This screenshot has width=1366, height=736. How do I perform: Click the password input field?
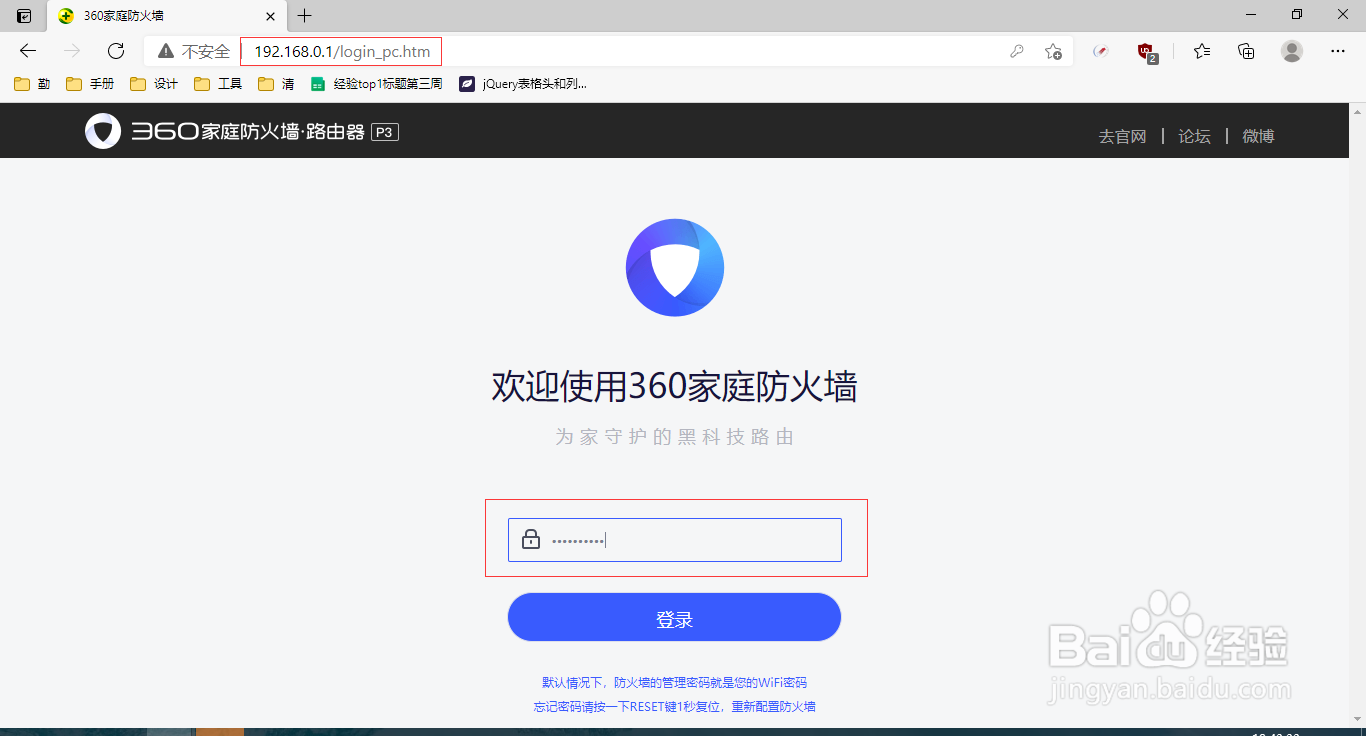point(675,540)
